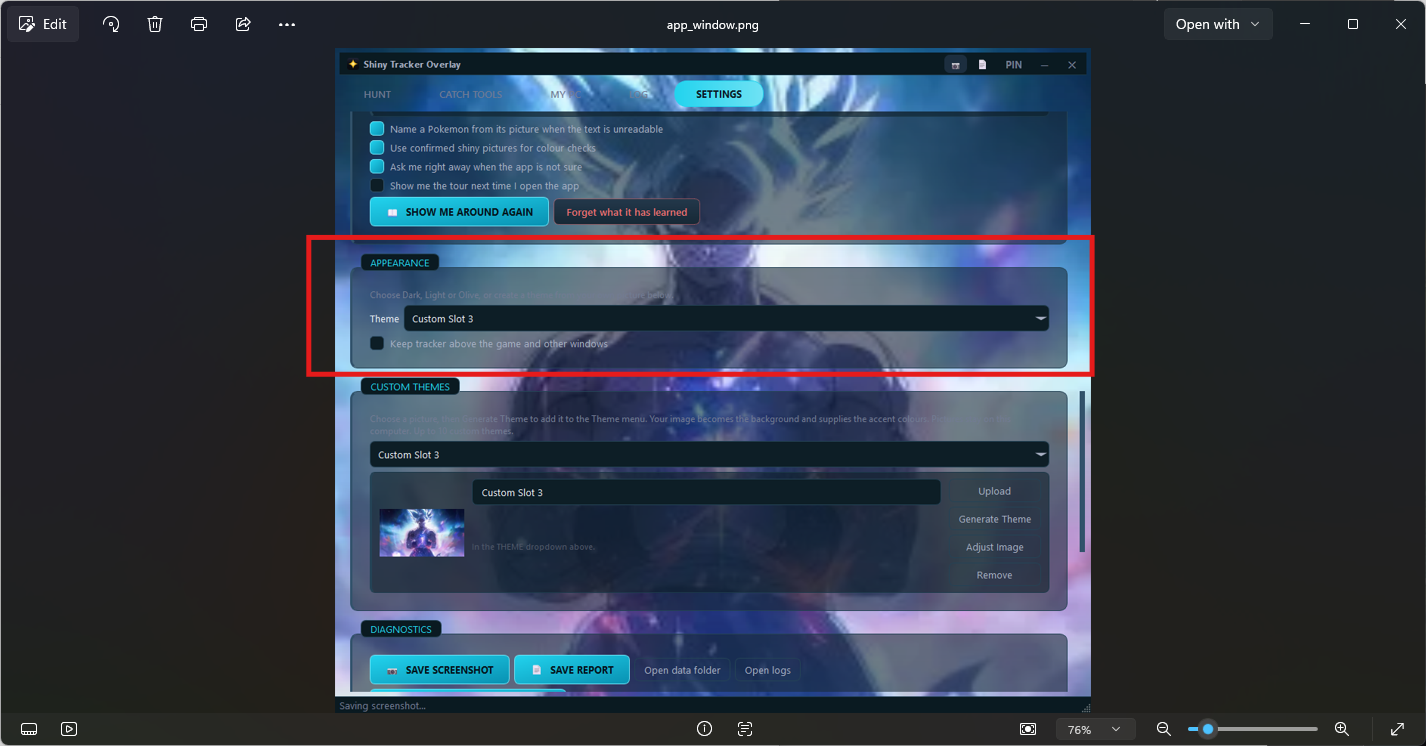The height and width of the screenshot is (746, 1426).
Task: Check 'Keep tracker above the game' box
Action: point(377,343)
